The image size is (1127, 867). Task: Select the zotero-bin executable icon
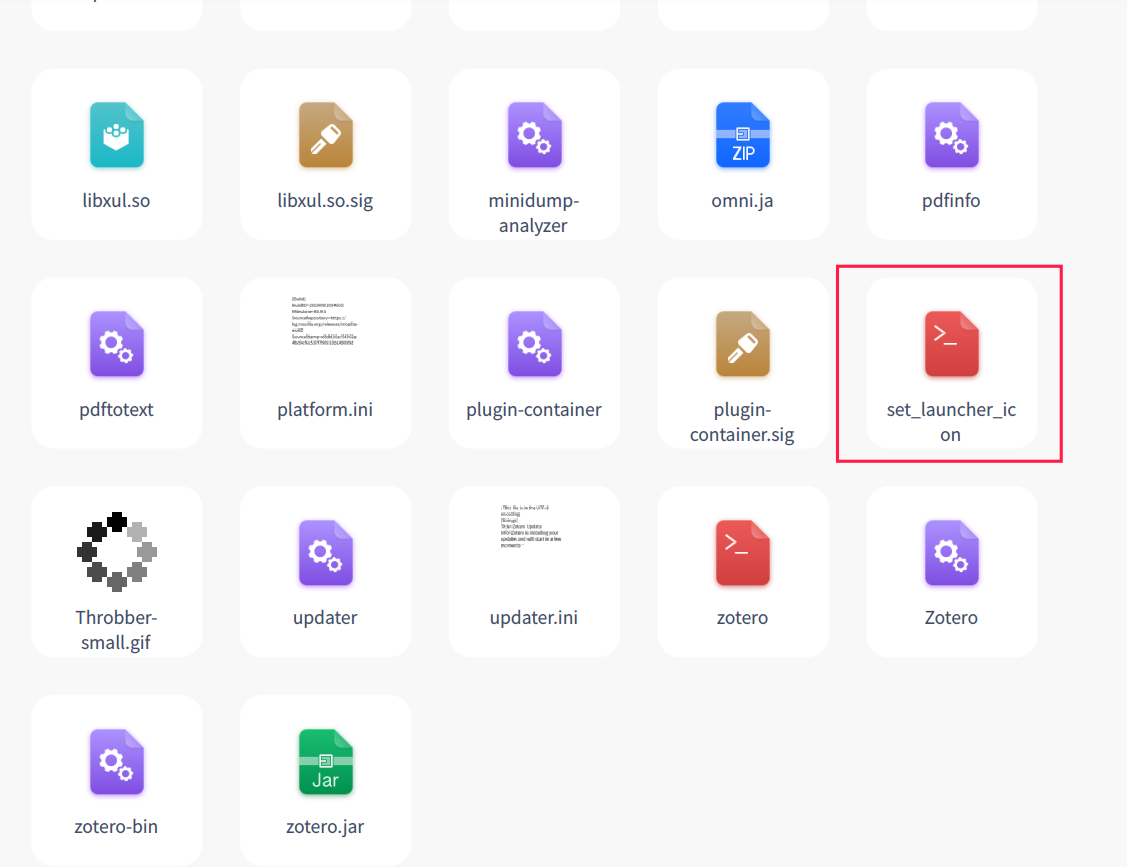pyautogui.click(x=116, y=761)
